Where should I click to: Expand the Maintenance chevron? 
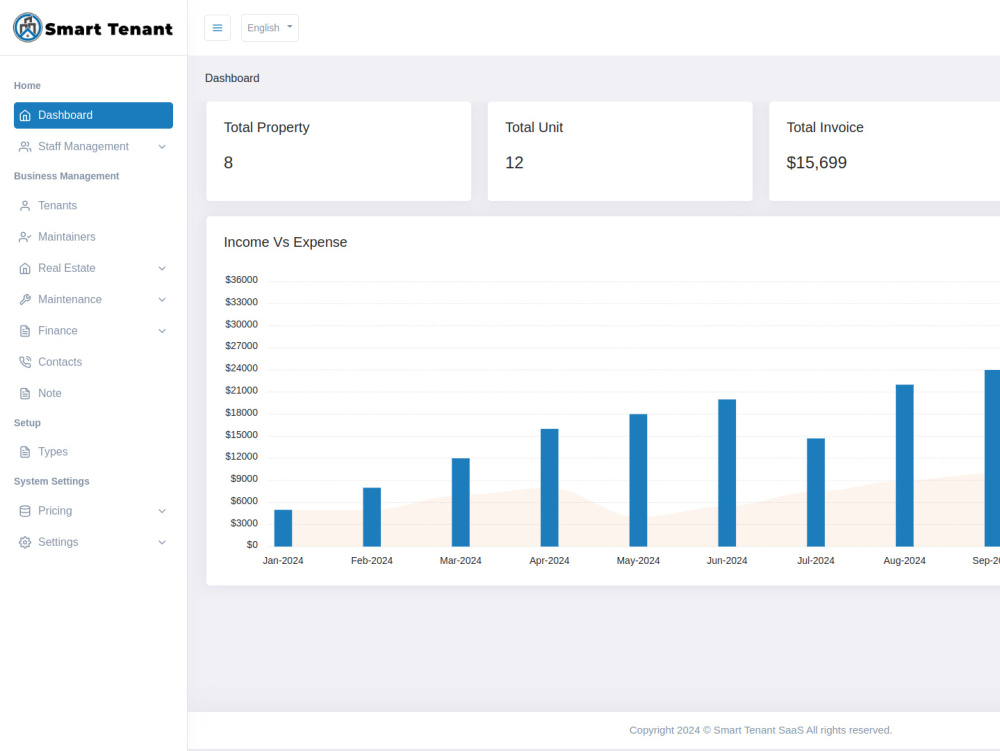point(162,300)
